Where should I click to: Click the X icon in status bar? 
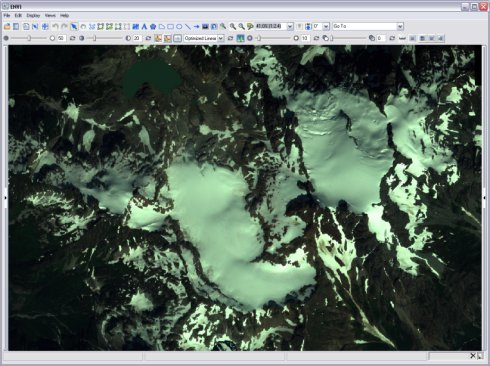(x=472, y=356)
